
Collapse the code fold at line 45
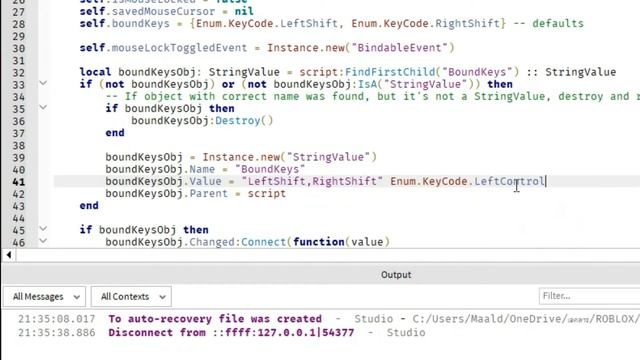[43, 229]
